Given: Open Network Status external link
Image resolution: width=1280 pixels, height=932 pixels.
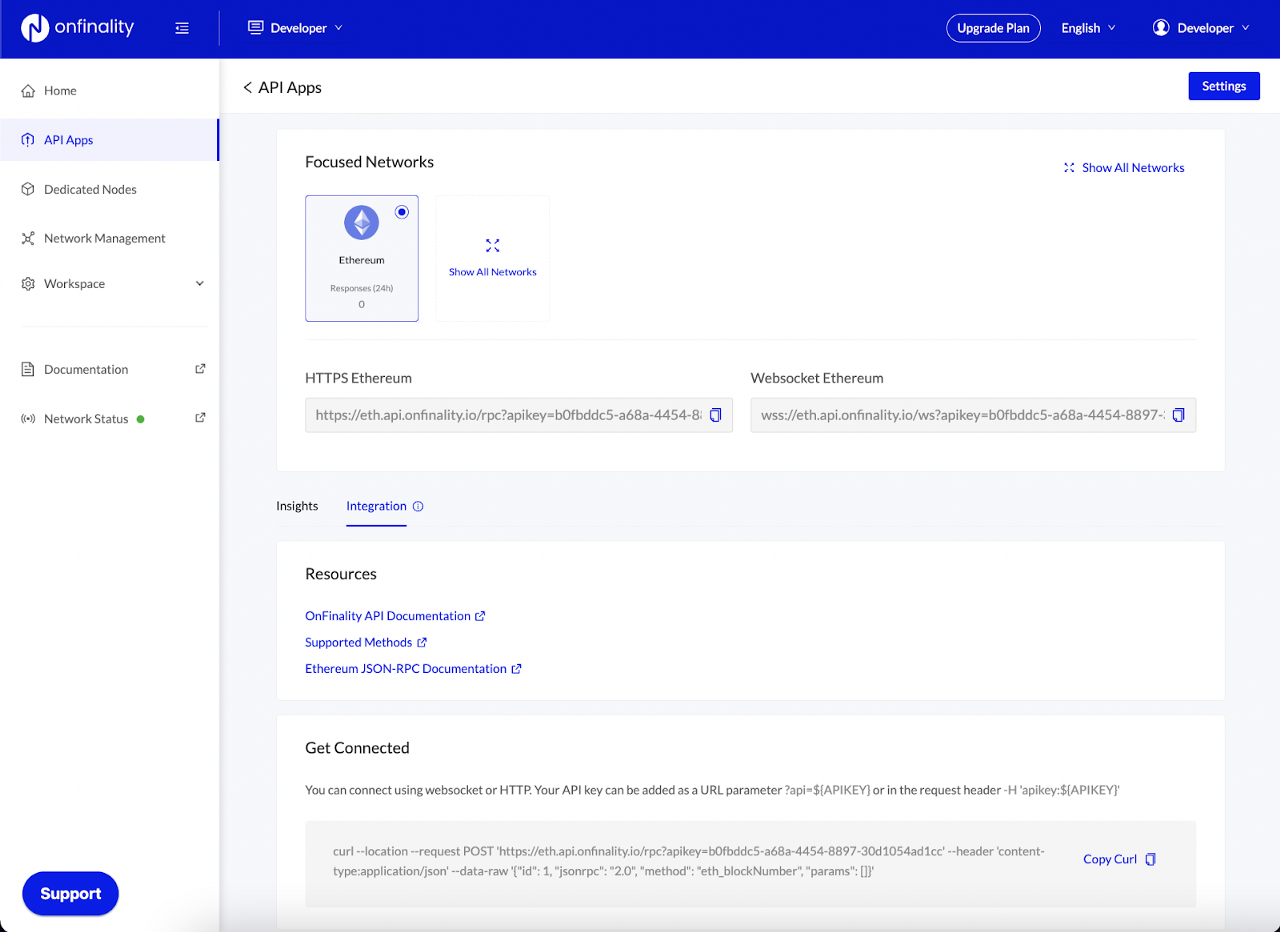Looking at the screenshot, I should point(200,418).
